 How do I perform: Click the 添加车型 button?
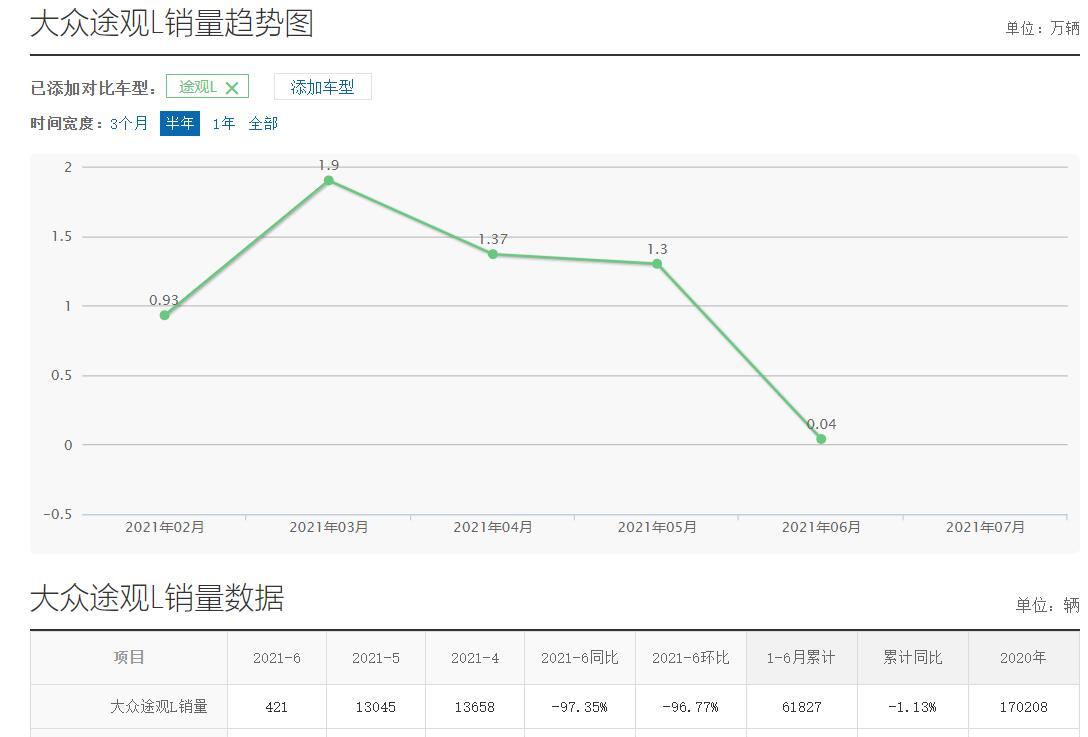pyautogui.click(x=323, y=87)
